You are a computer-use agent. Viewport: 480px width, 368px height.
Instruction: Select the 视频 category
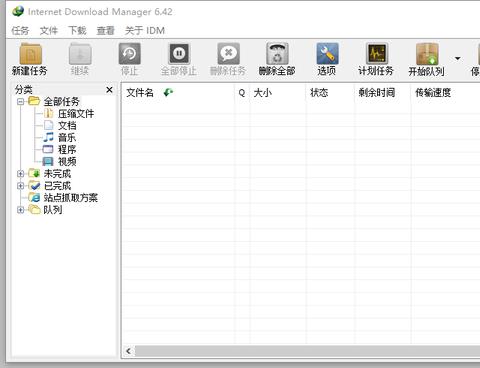(x=67, y=162)
